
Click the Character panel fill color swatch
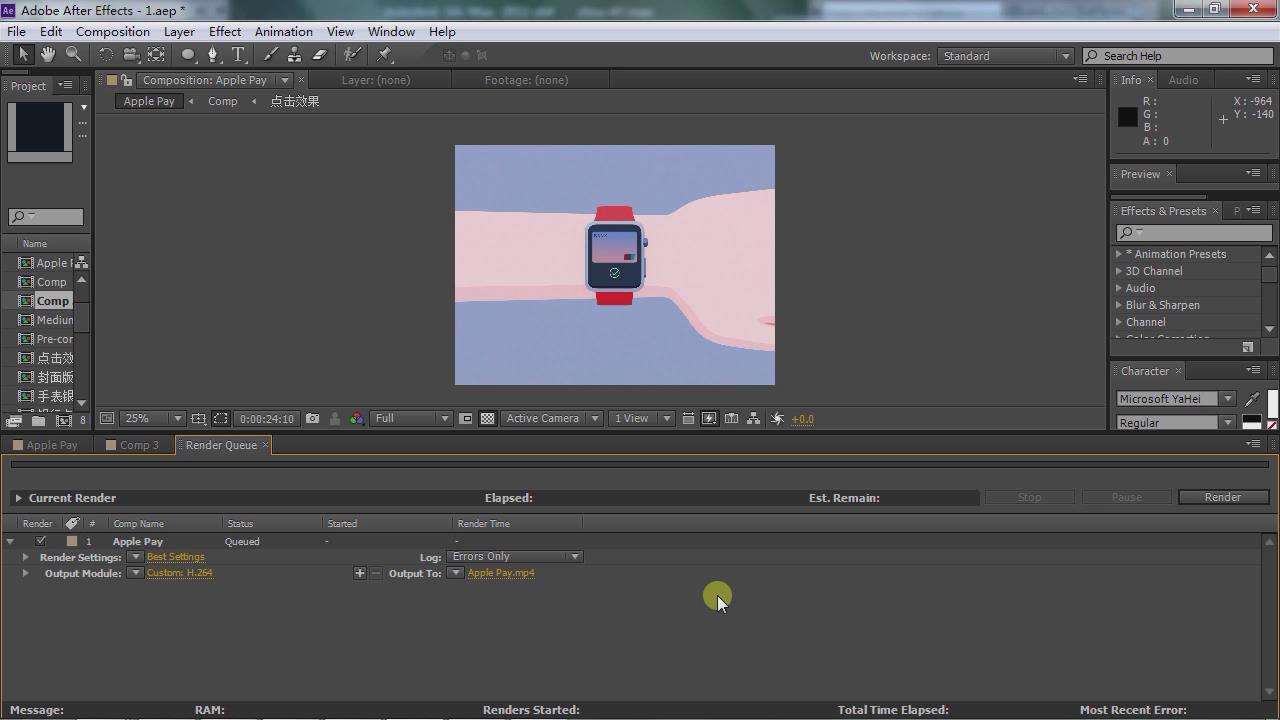tap(1272, 402)
